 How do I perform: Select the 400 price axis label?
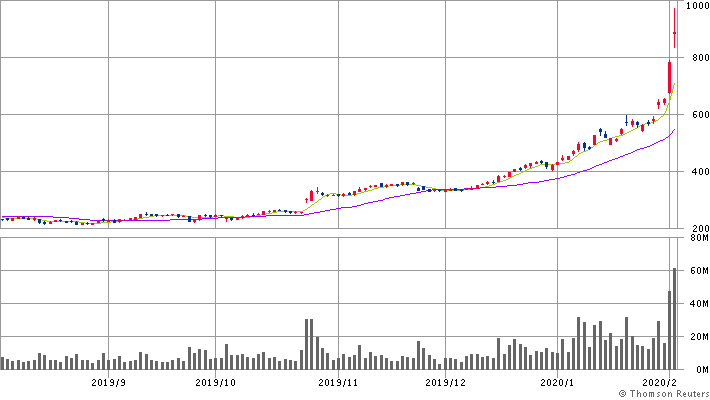[696, 172]
